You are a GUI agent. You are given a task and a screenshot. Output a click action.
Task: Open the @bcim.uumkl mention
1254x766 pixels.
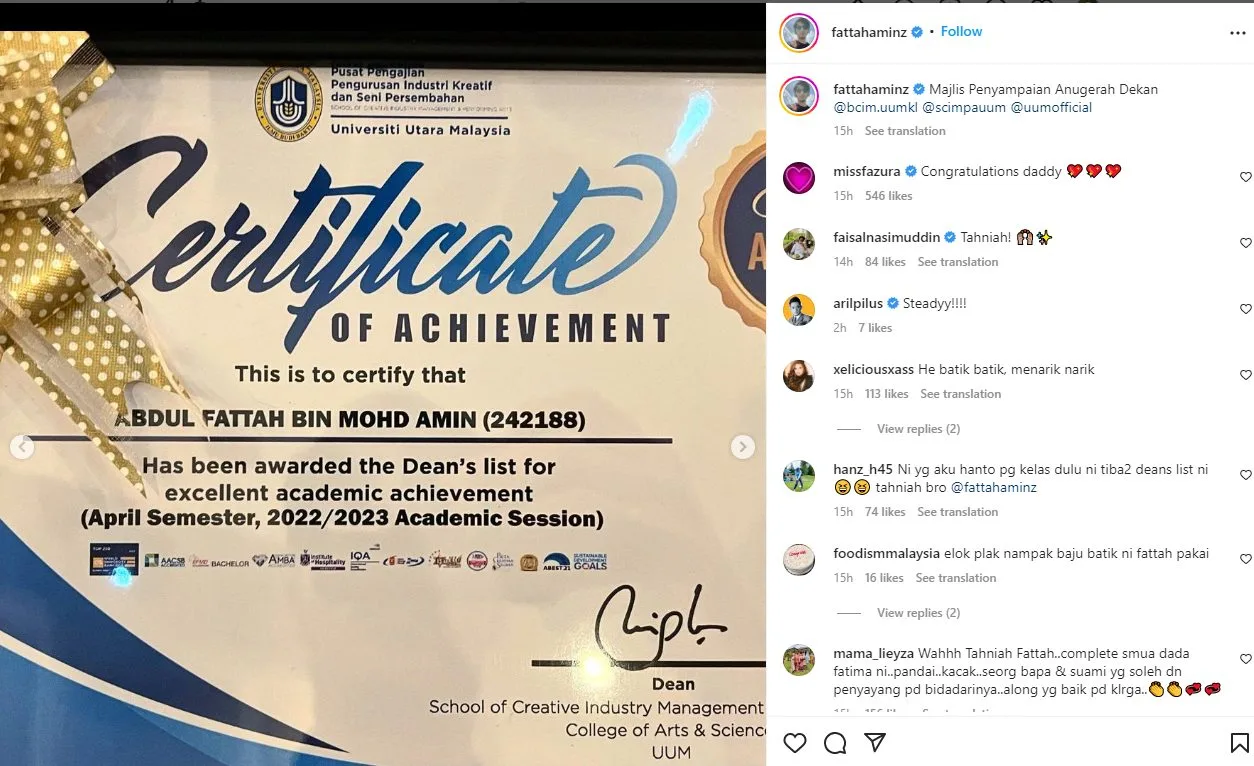pyautogui.click(x=874, y=107)
